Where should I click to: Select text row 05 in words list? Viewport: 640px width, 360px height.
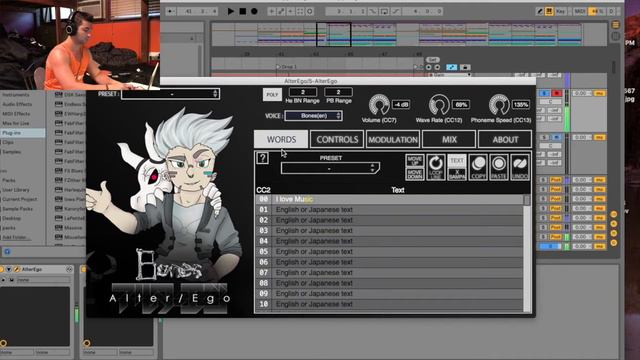click(x=389, y=252)
